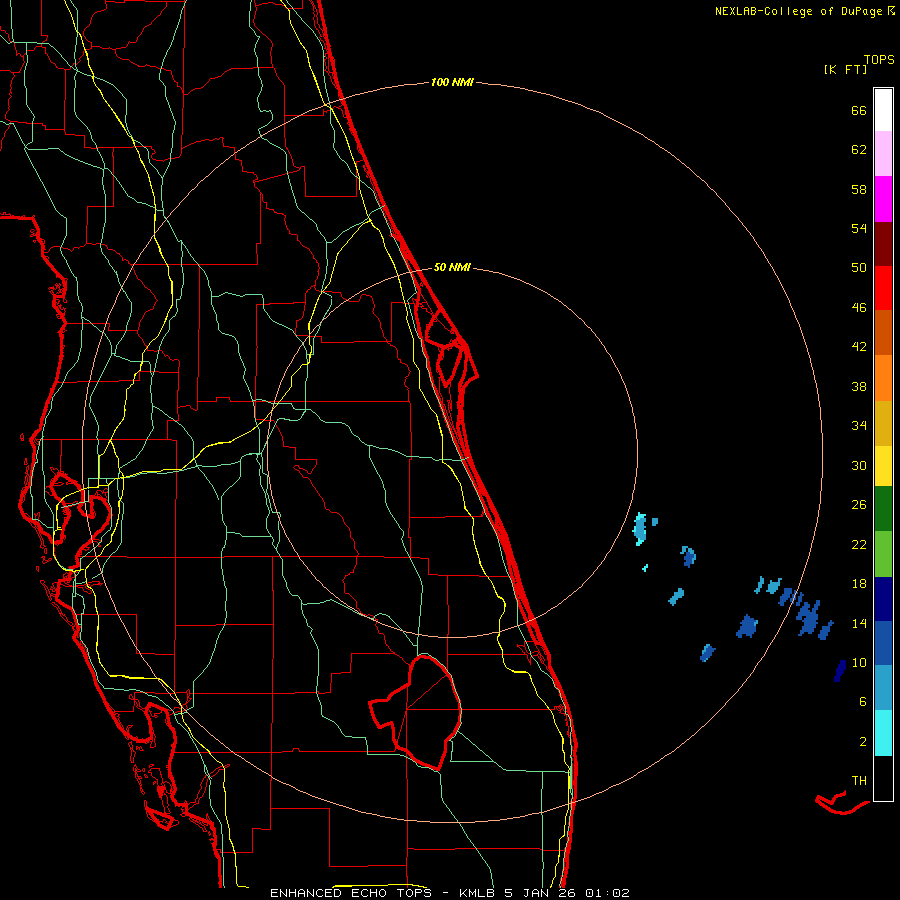Click the legend value "54"

(x=859, y=229)
